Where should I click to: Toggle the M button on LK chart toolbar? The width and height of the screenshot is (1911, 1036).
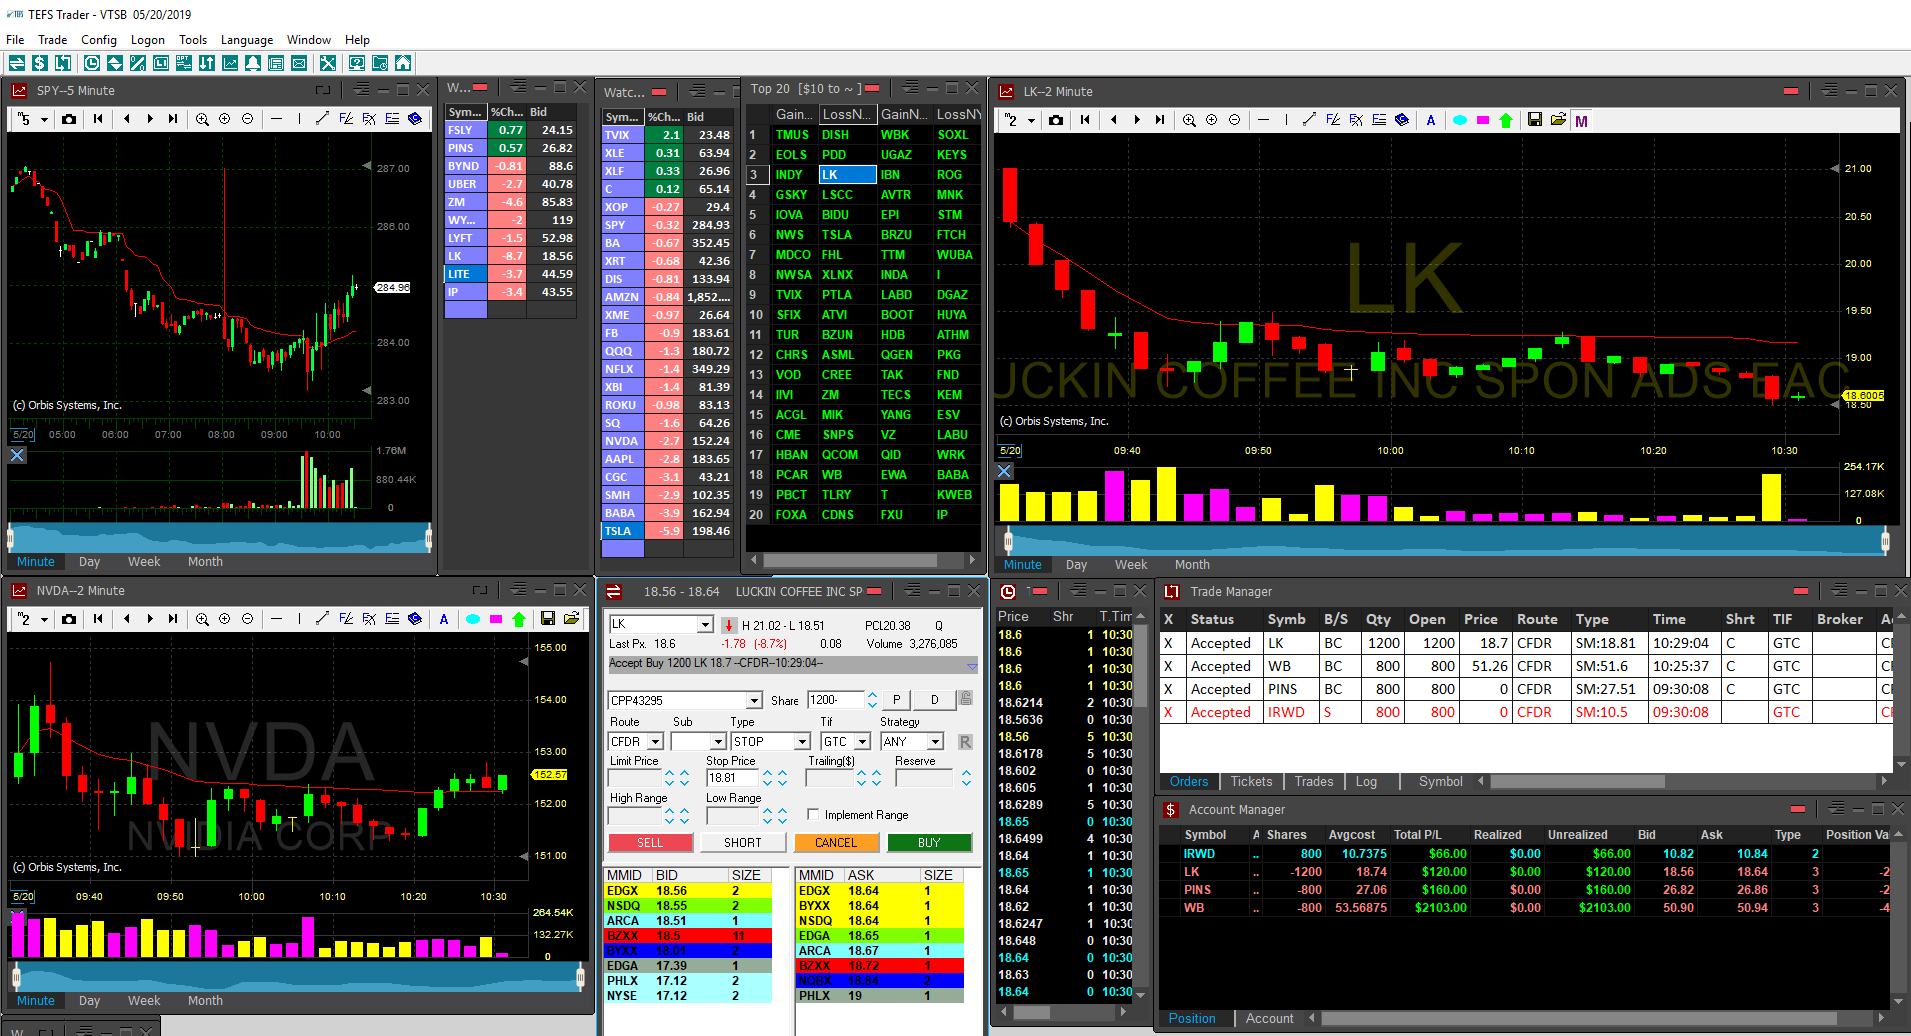pos(1581,121)
